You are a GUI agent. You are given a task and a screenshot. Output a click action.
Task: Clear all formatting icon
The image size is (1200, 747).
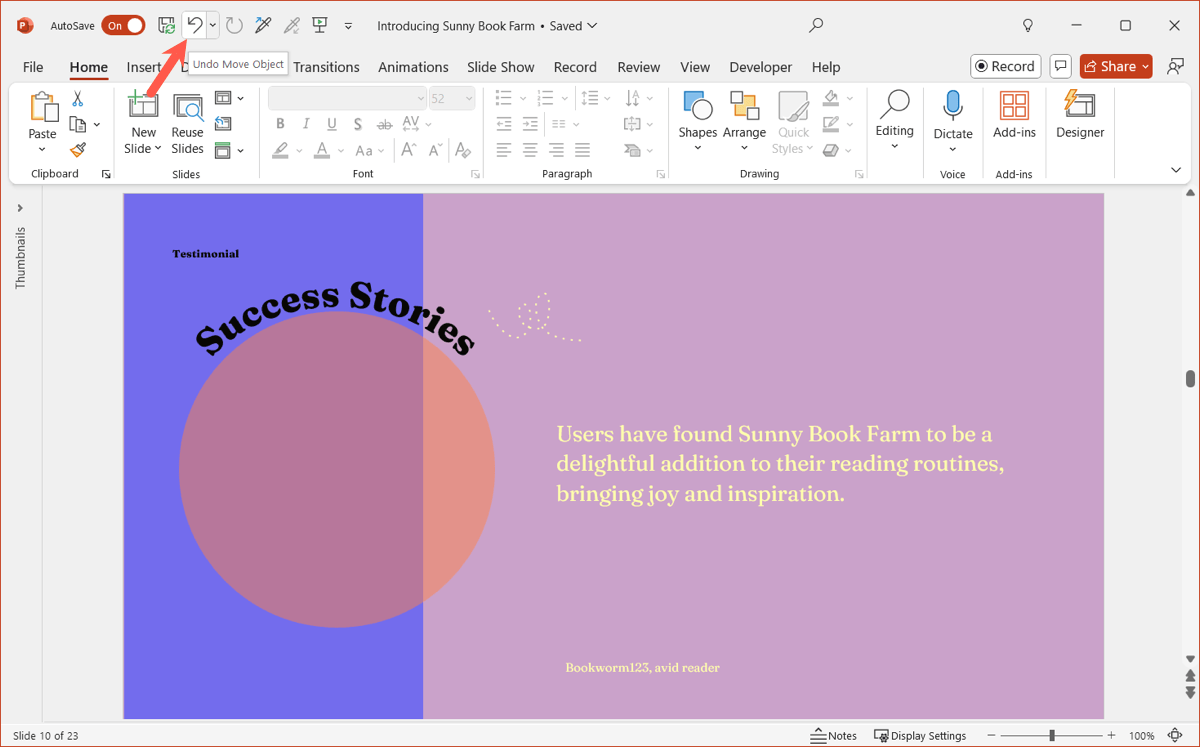(462, 150)
